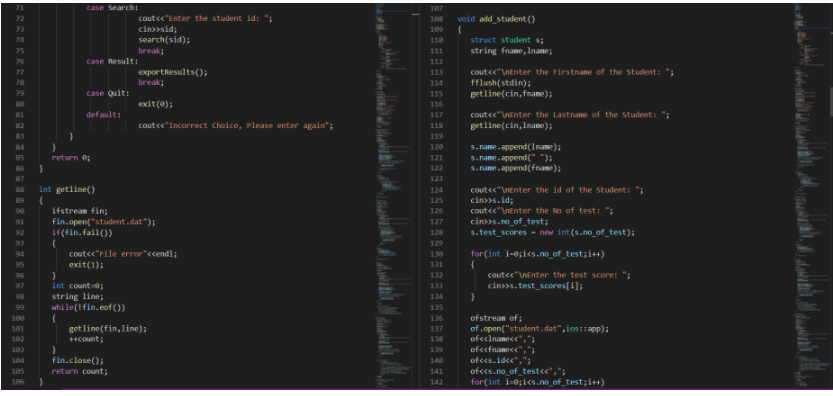Click the 'while(!fin.eof())' loop header

coord(88,308)
